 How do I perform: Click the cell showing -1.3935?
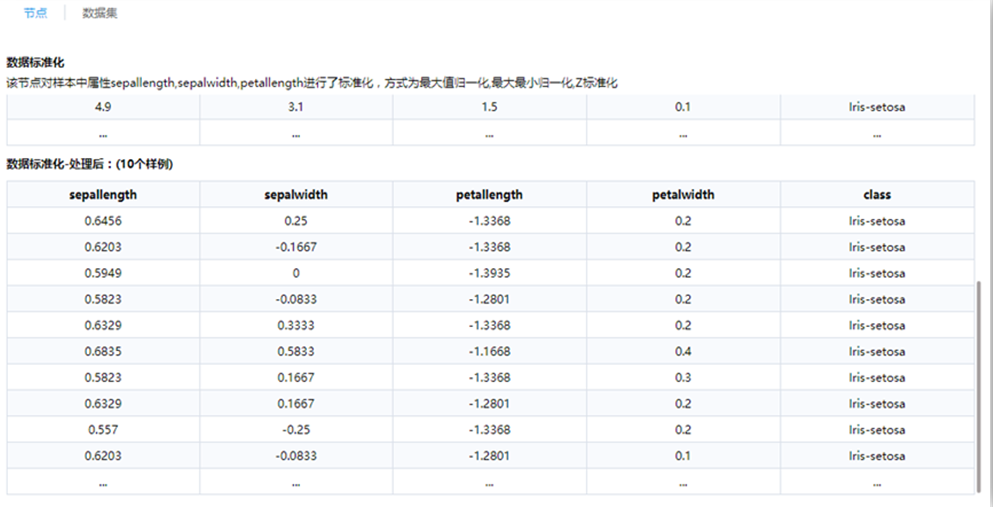point(488,273)
